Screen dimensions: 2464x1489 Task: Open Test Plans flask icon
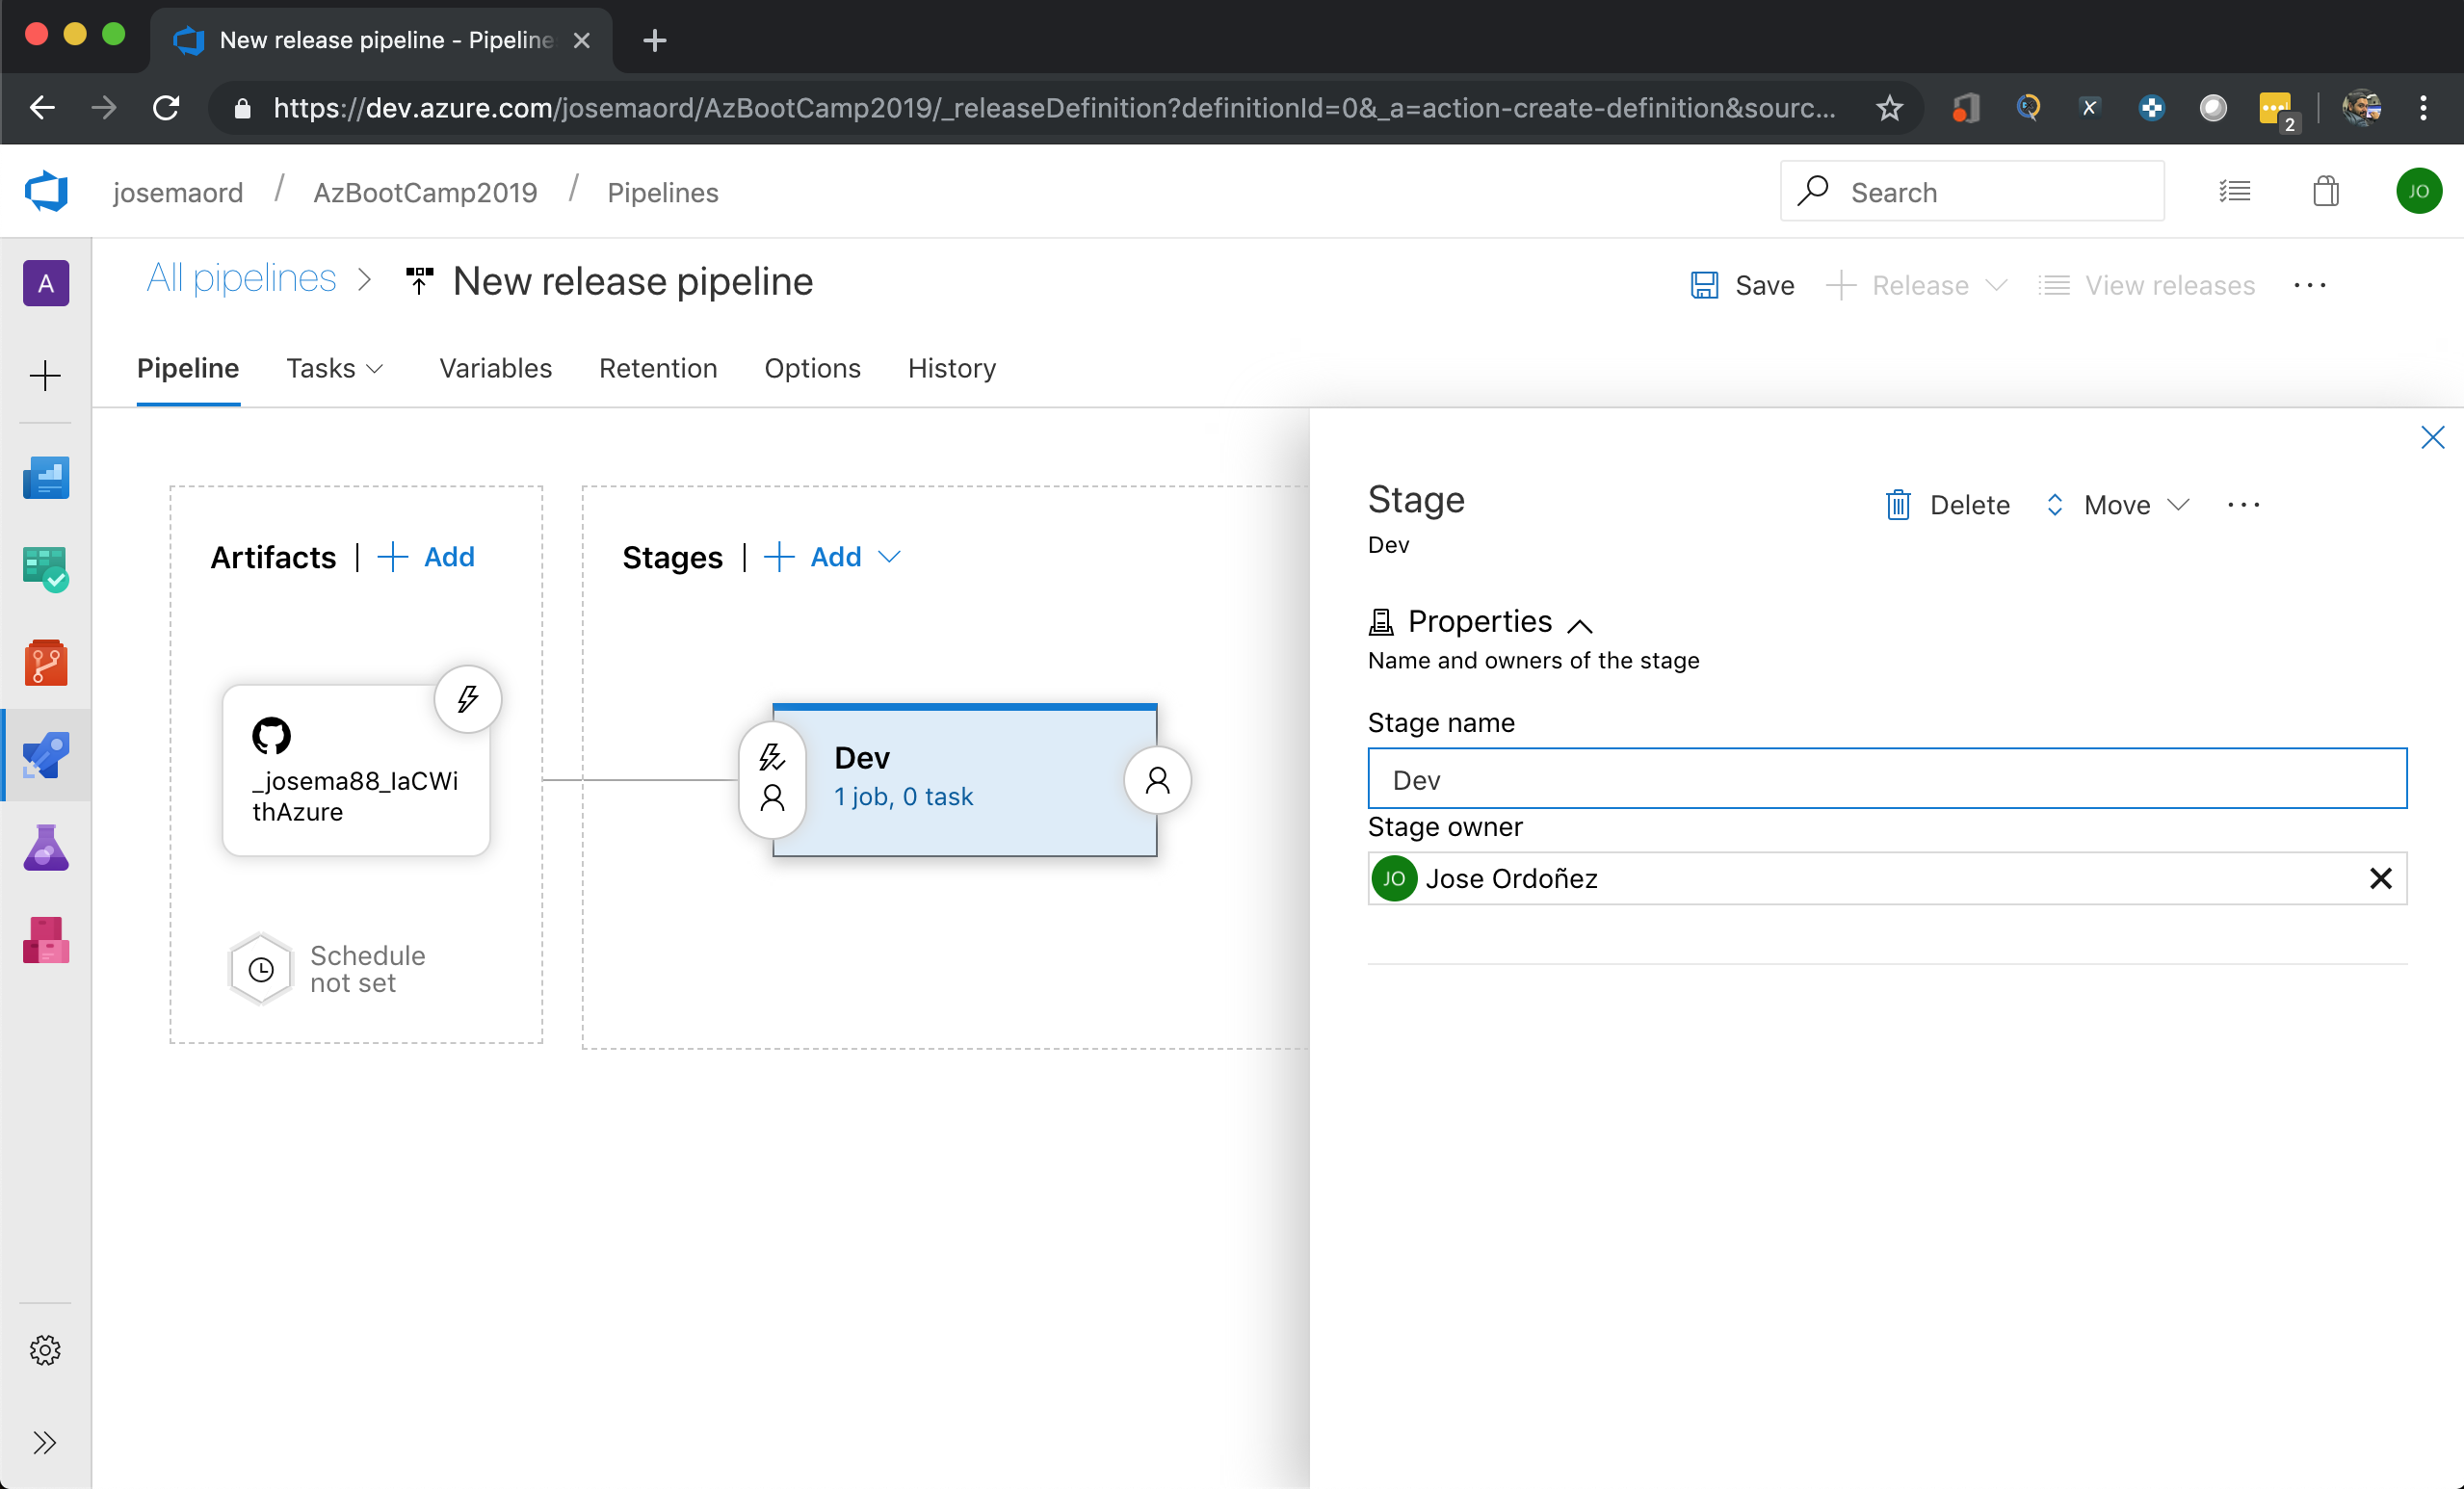click(x=45, y=848)
